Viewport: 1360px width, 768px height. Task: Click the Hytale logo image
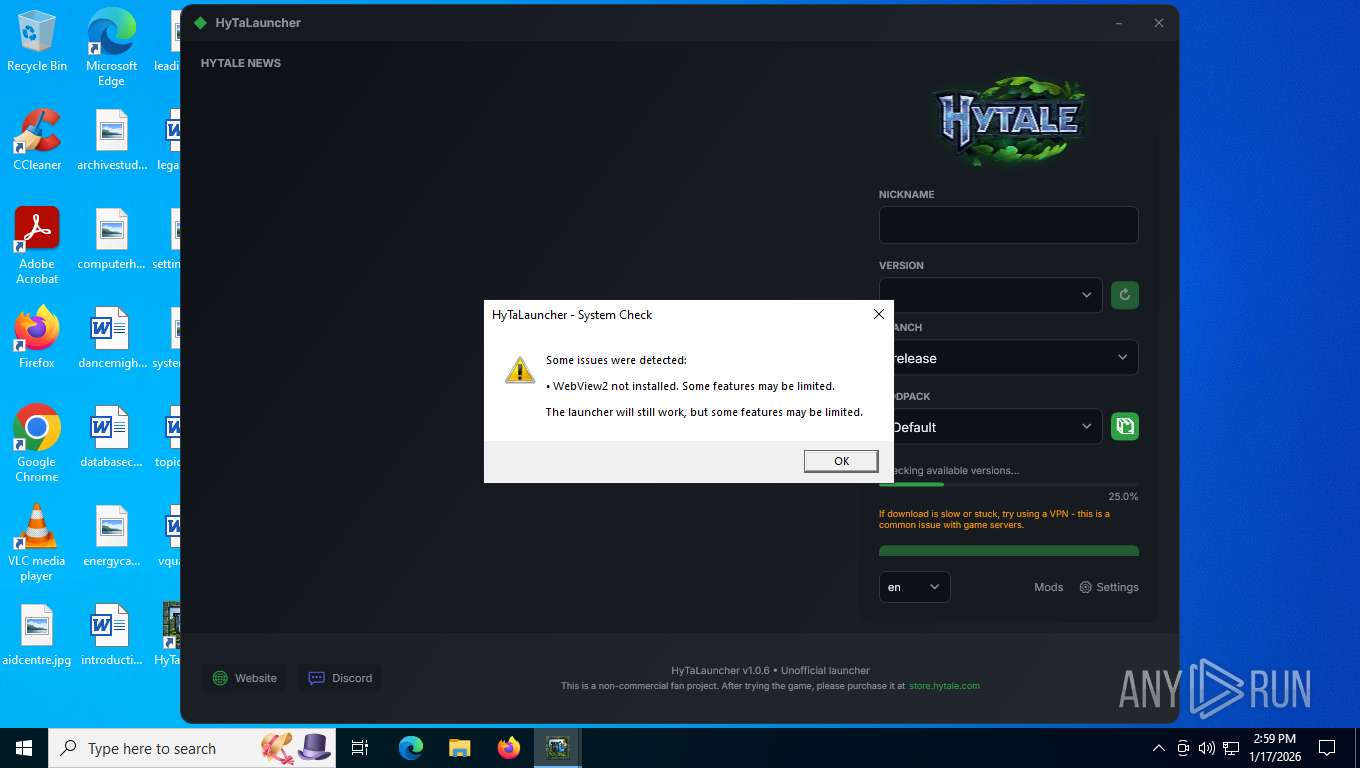click(x=1008, y=120)
